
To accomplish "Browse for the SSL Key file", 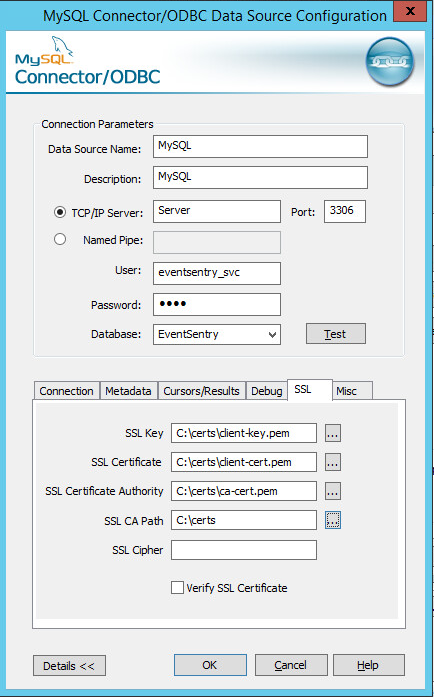I will point(333,433).
